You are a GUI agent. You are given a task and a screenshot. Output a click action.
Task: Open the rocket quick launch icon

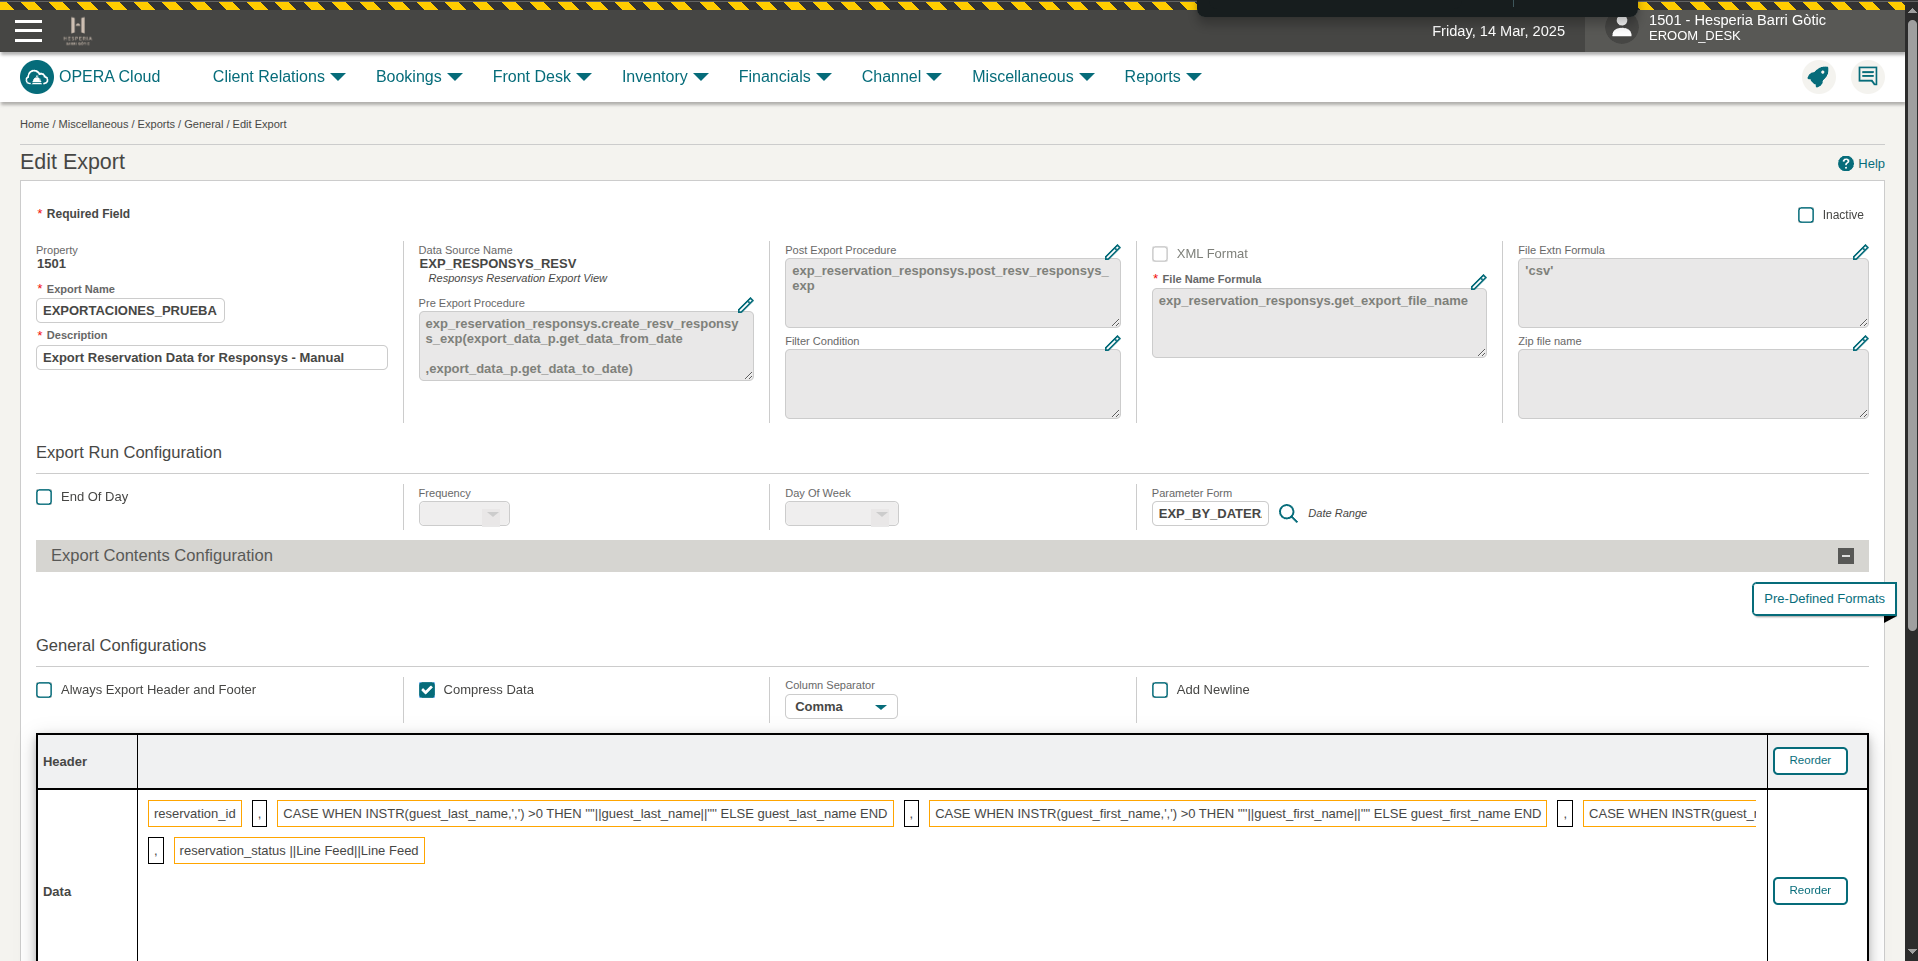(1818, 77)
